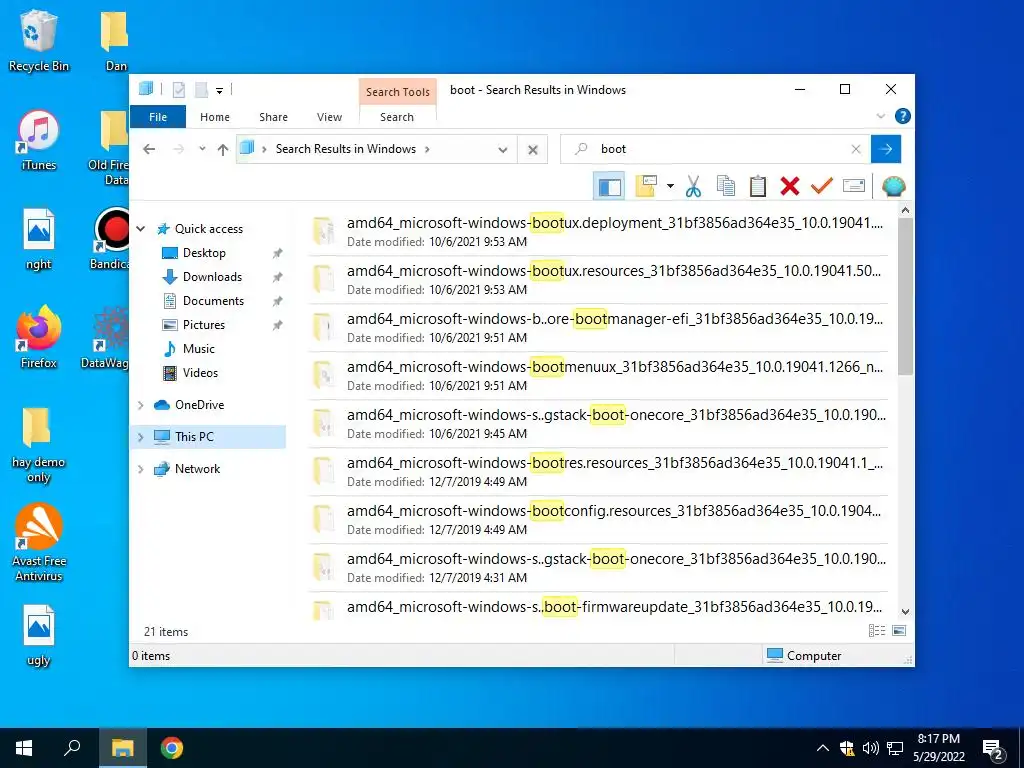Click the scrollbar down arrow in results list

[905, 612]
